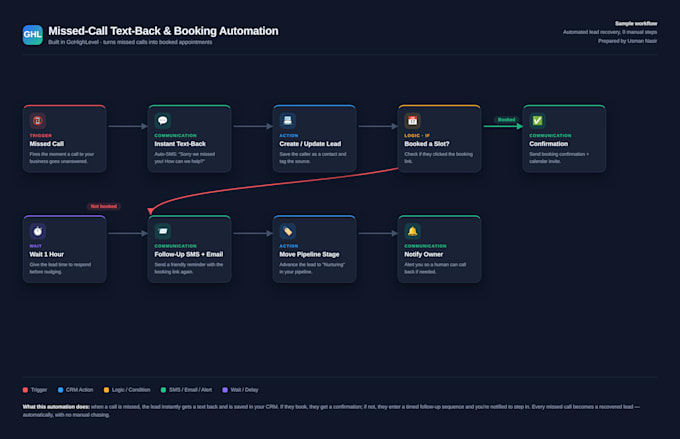Click the TRIGGER category label on Missed Call
The width and height of the screenshot is (680, 439).
tap(40, 135)
